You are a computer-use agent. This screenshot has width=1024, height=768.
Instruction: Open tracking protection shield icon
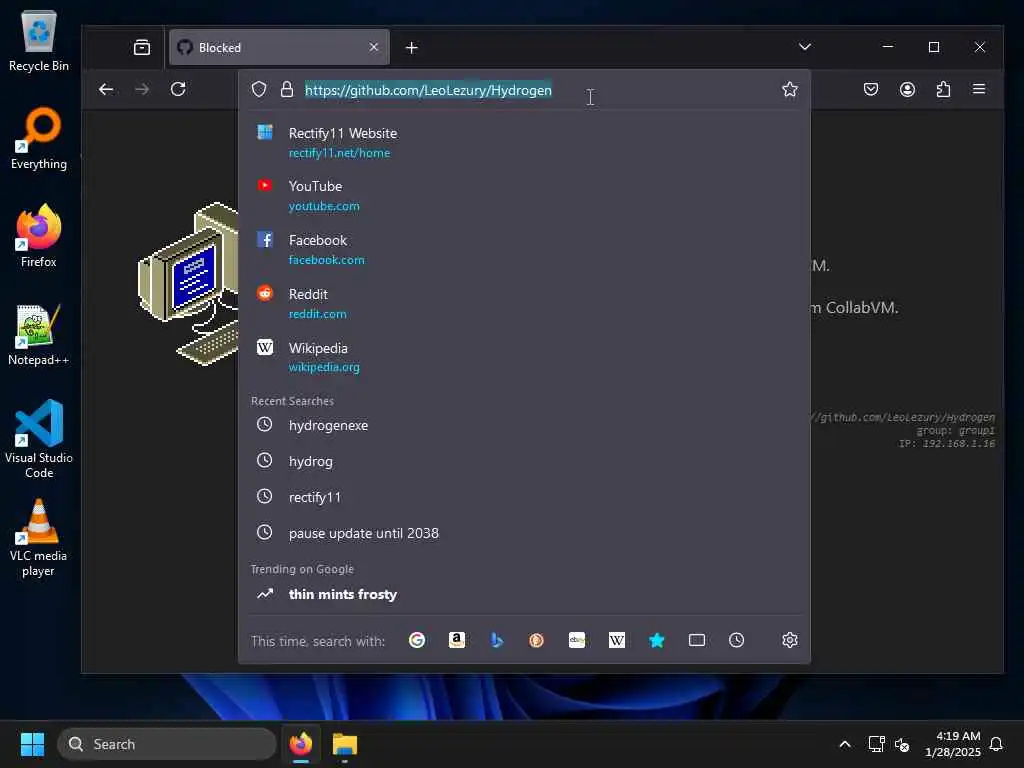259,89
